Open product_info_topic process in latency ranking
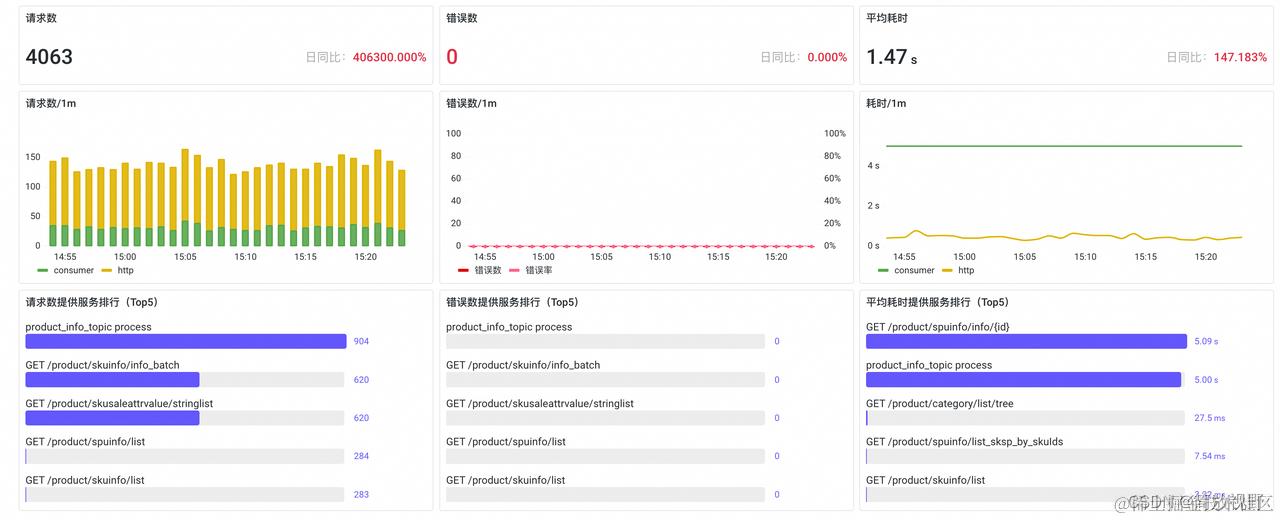 click(929, 365)
